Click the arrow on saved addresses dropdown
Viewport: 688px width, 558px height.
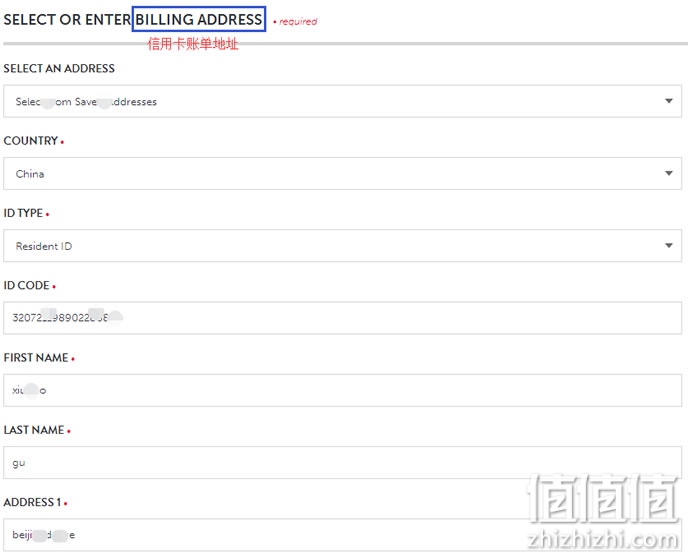pos(669,101)
